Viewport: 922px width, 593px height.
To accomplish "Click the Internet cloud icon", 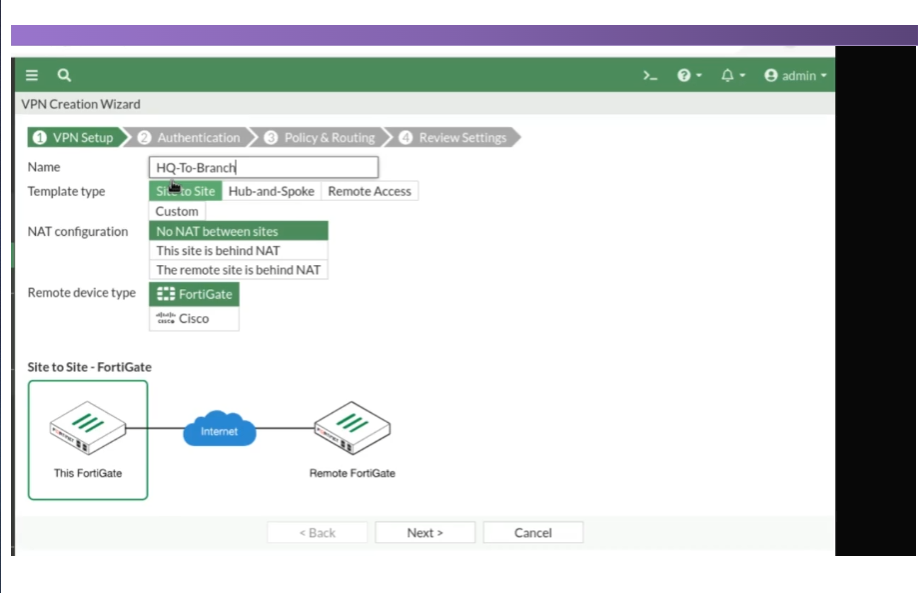I will point(219,429).
